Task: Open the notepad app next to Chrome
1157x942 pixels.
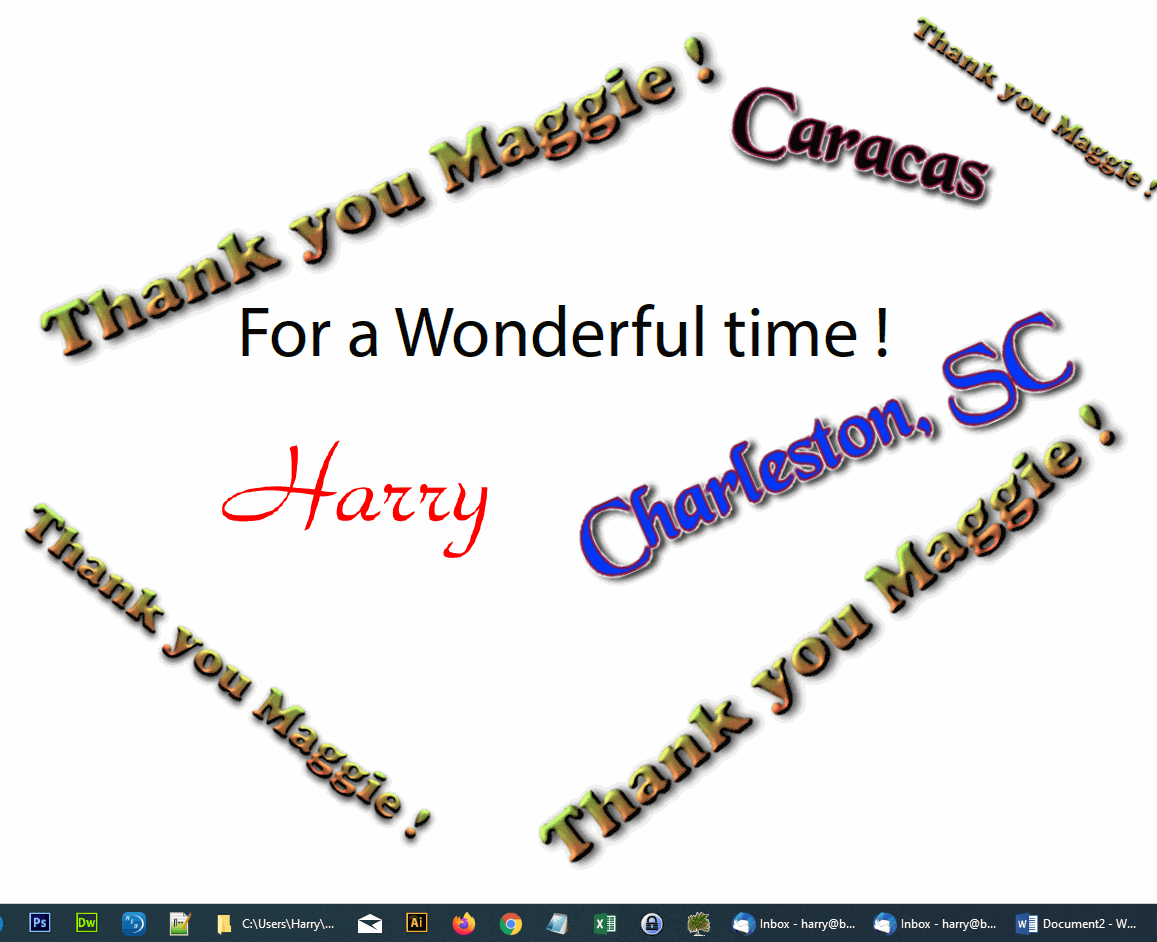Action: click(x=558, y=923)
